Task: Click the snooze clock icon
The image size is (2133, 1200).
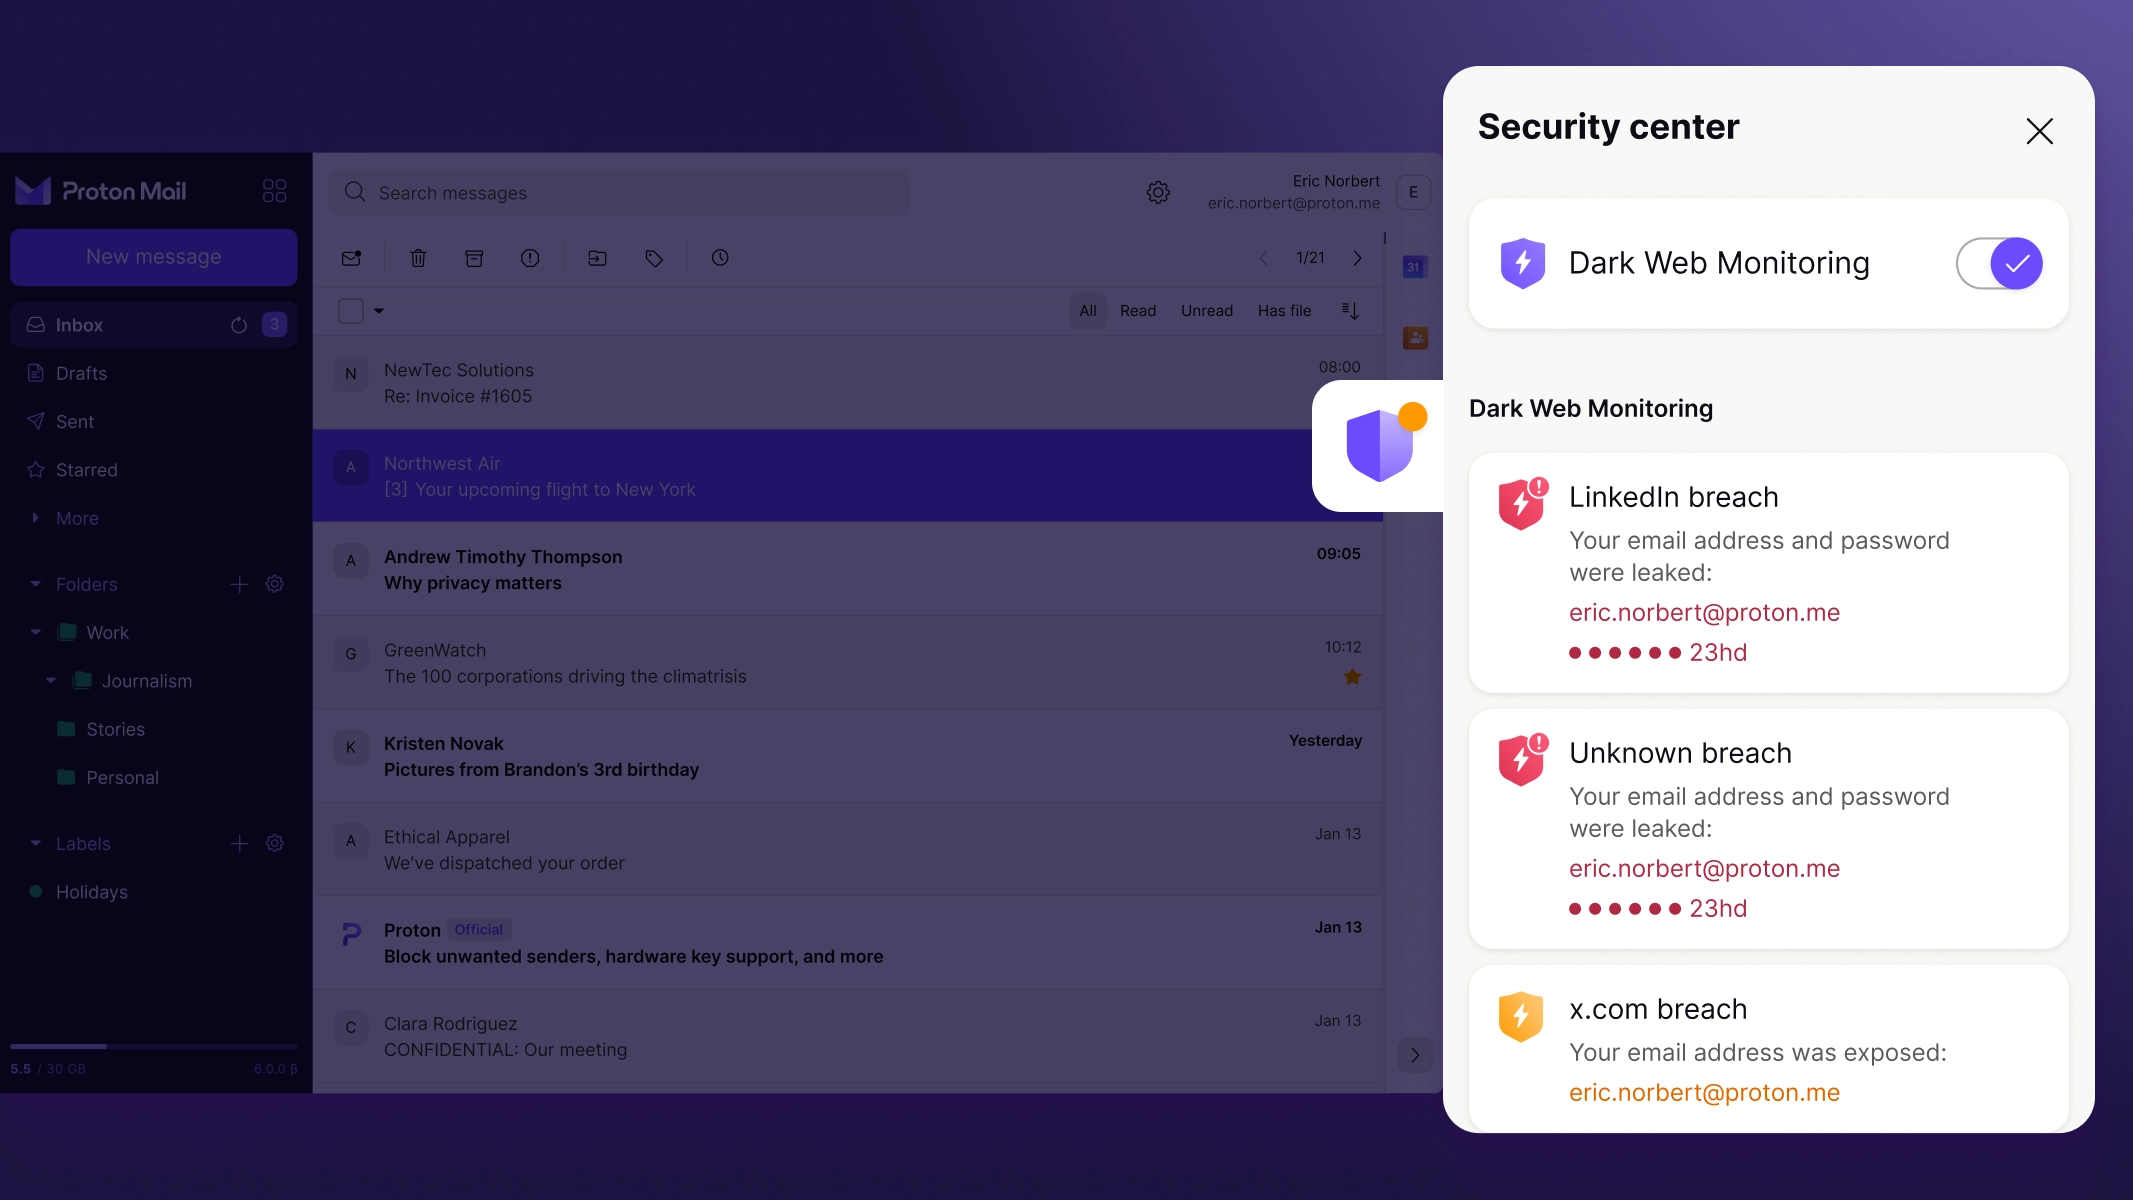Action: (x=720, y=258)
